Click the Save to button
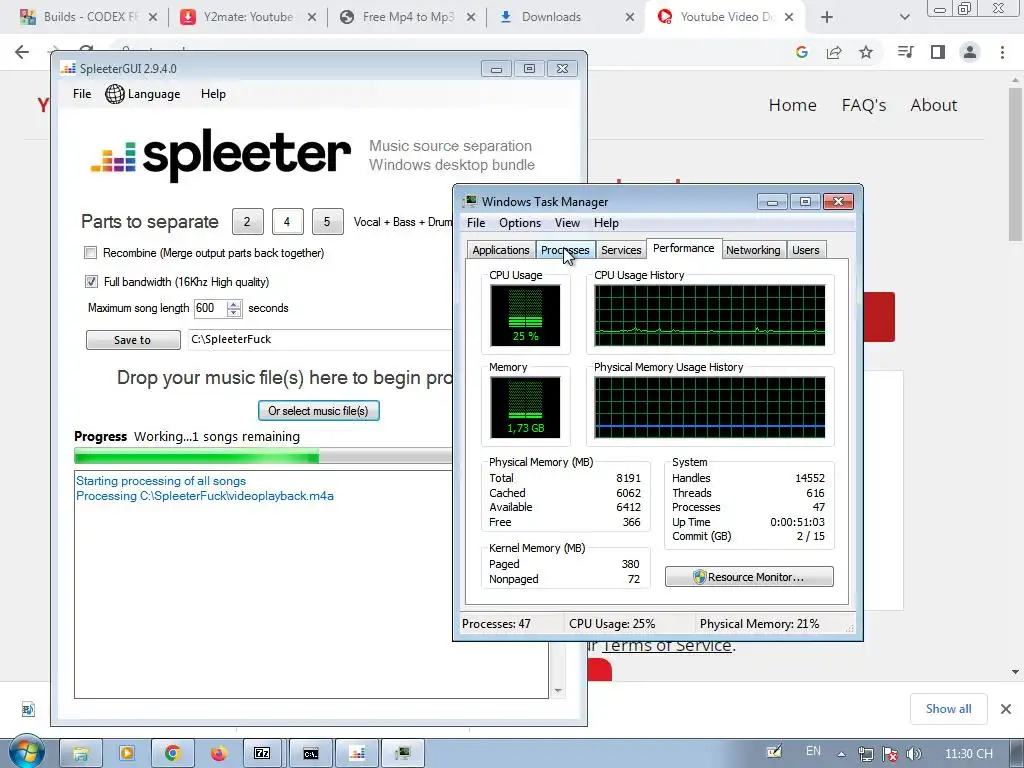Viewport: 1024px width, 768px height. (x=133, y=340)
